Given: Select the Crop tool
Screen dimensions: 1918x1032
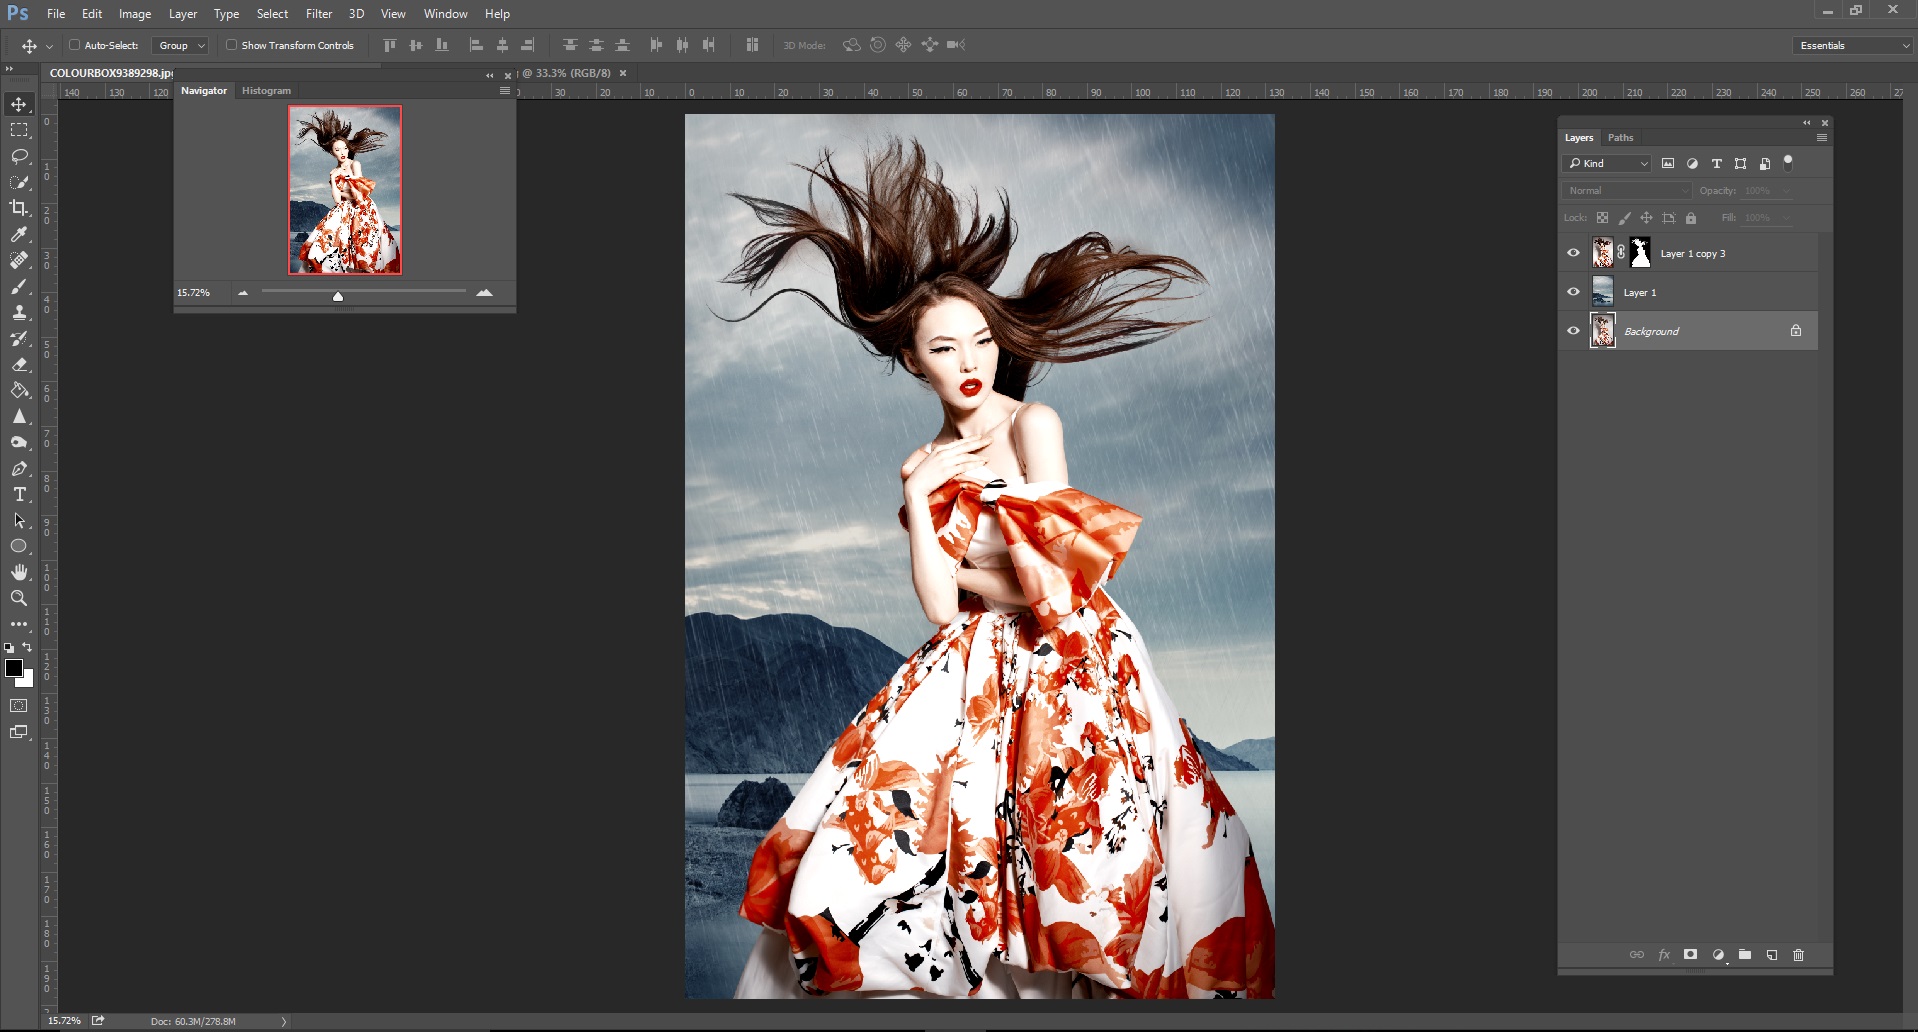Looking at the screenshot, I should click(x=19, y=208).
